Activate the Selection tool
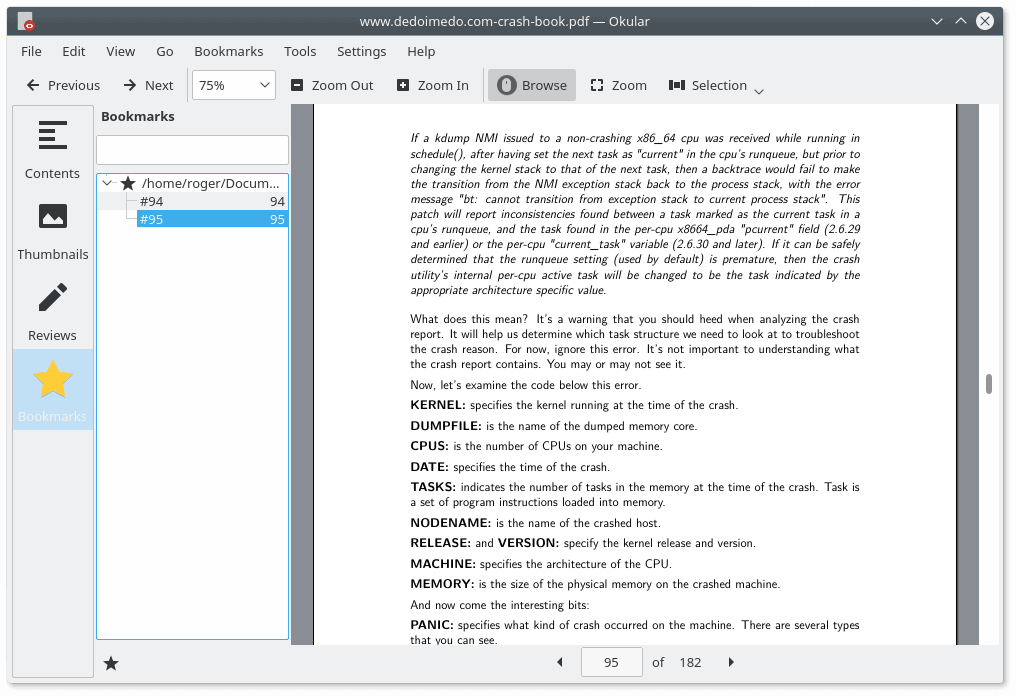The image size is (1016, 696). point(708,85)
